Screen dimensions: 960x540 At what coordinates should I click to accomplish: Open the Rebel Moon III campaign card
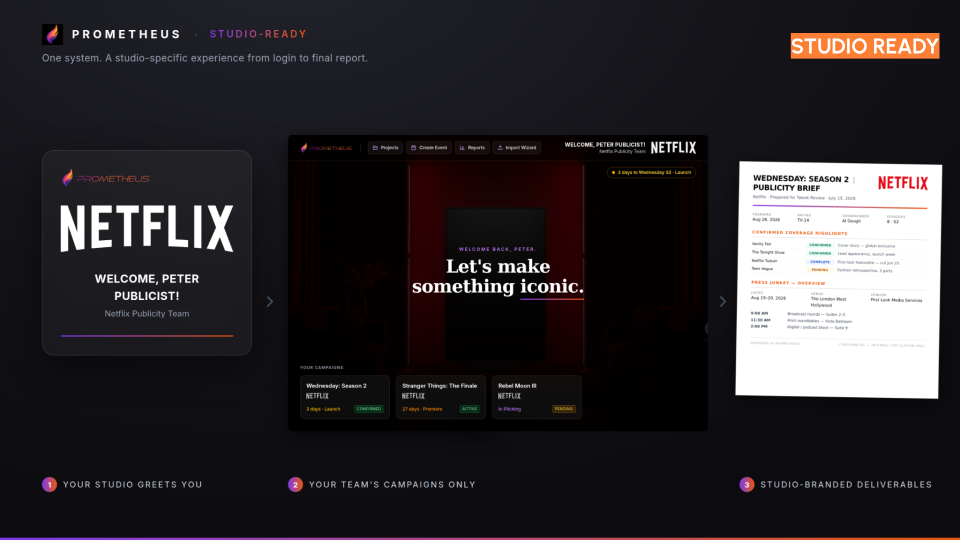[x=537, y=397]
